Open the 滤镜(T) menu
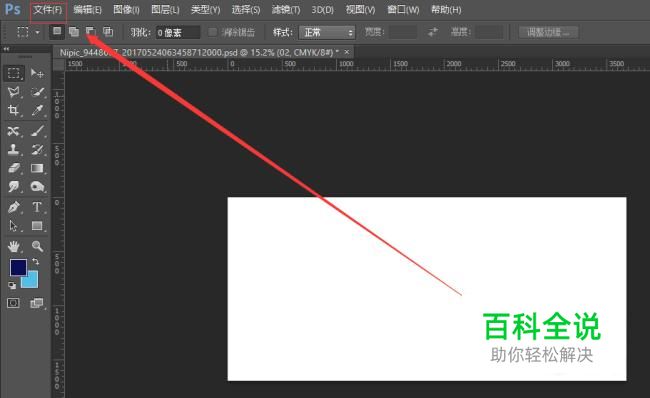650x398 pixels. pyautogui.click(x=286, y=10)
